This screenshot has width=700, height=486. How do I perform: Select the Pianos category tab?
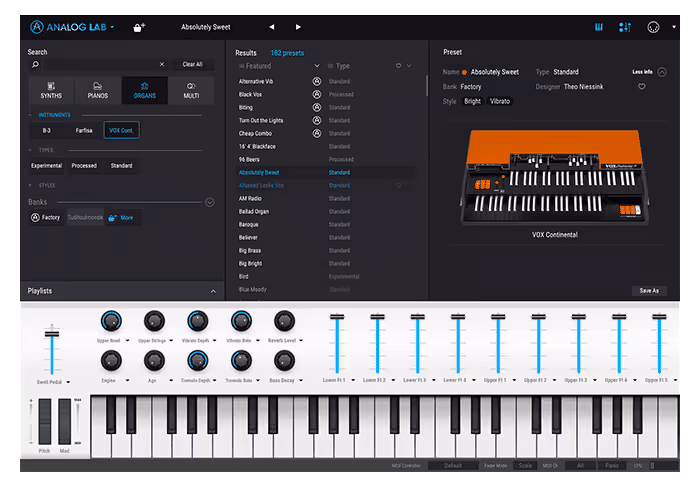coord(98,90)
